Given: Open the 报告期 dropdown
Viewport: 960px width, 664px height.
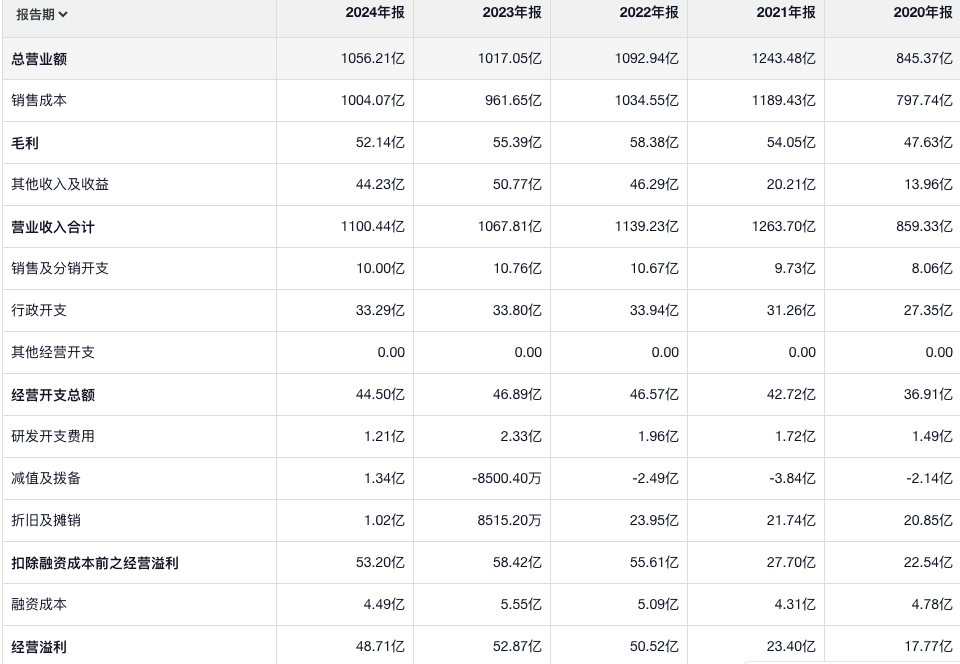Looking at the screenshot, I should coord(42,14).
